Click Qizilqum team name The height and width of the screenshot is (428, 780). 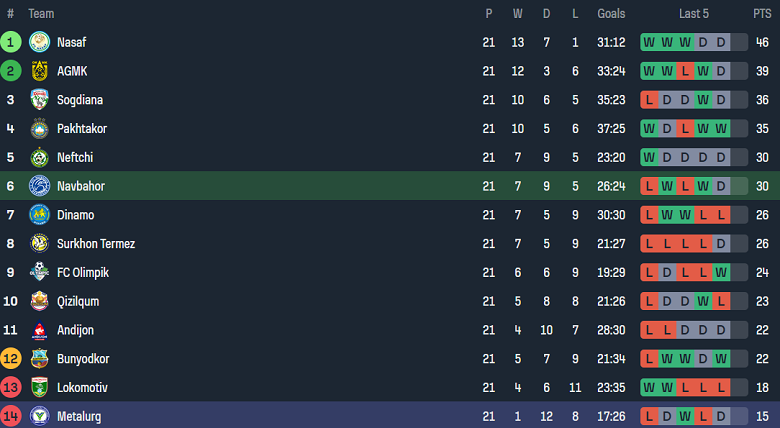tap(78, 302)
